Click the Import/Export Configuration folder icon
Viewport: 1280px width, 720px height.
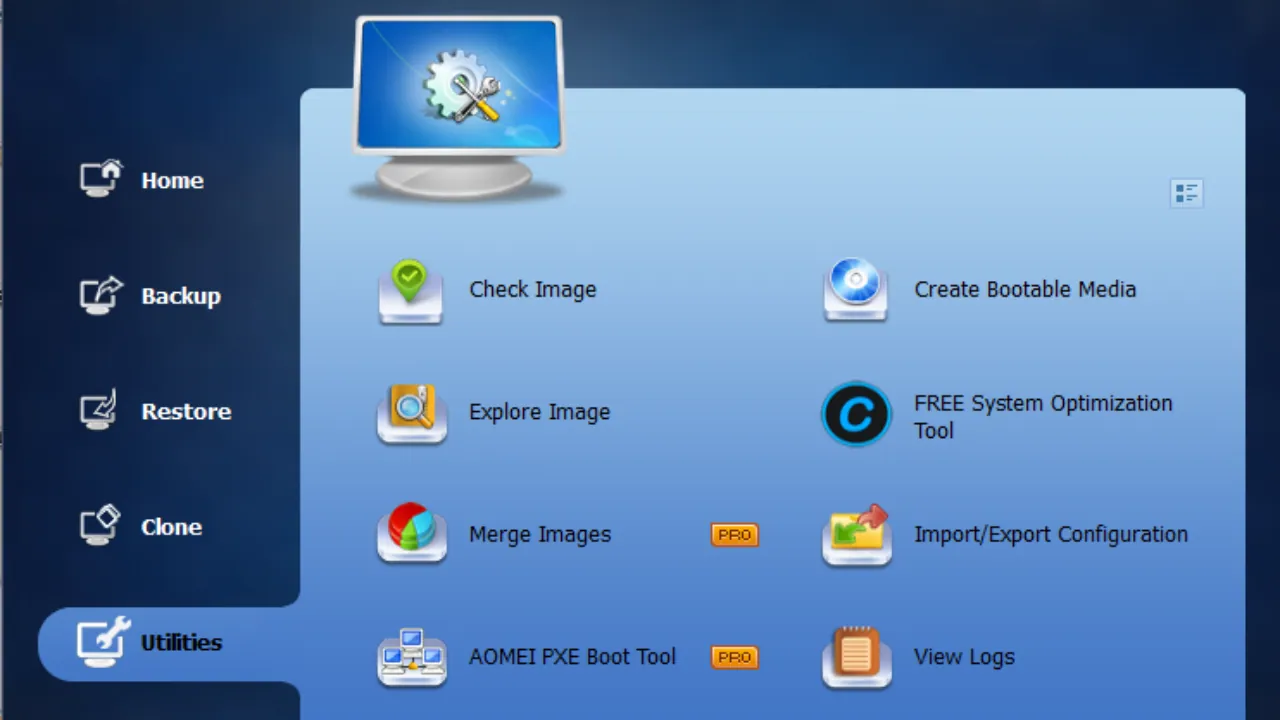pyautogui.click(x=856, y=535)
